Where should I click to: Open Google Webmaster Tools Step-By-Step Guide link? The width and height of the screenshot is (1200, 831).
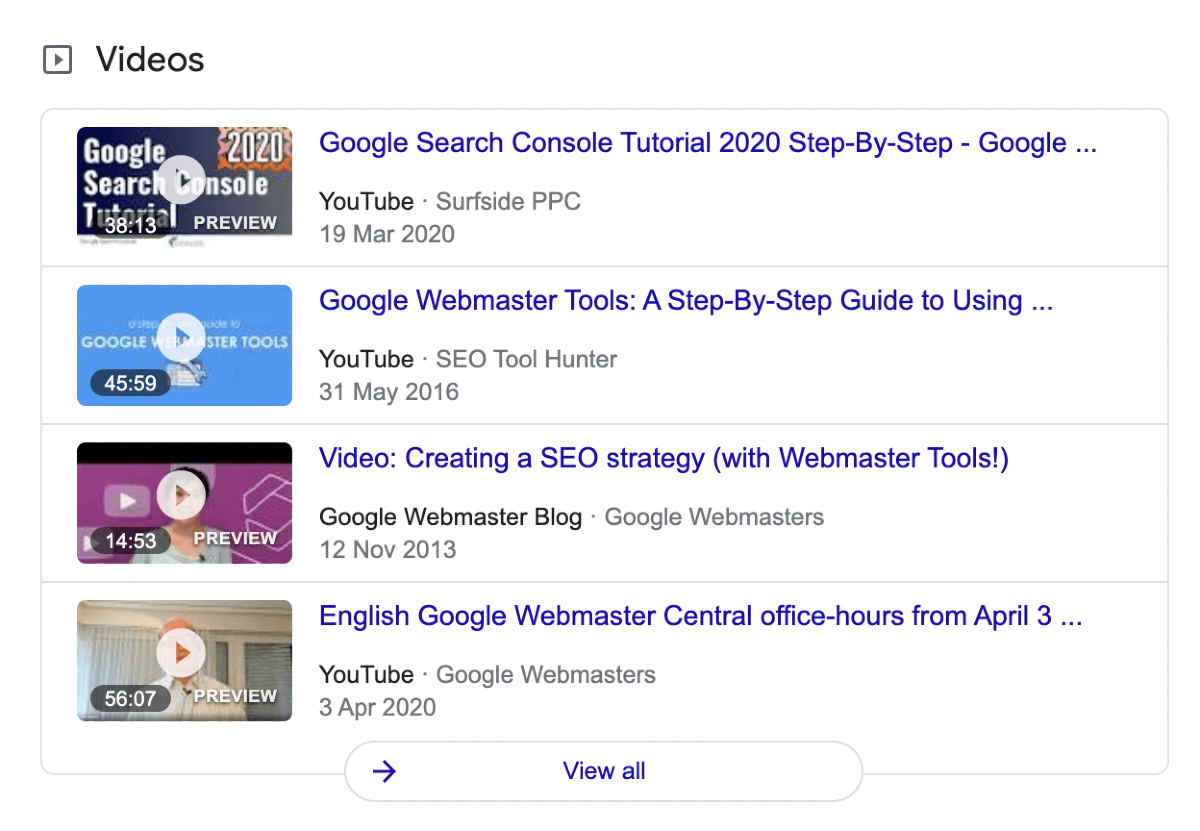click(686, 301)
